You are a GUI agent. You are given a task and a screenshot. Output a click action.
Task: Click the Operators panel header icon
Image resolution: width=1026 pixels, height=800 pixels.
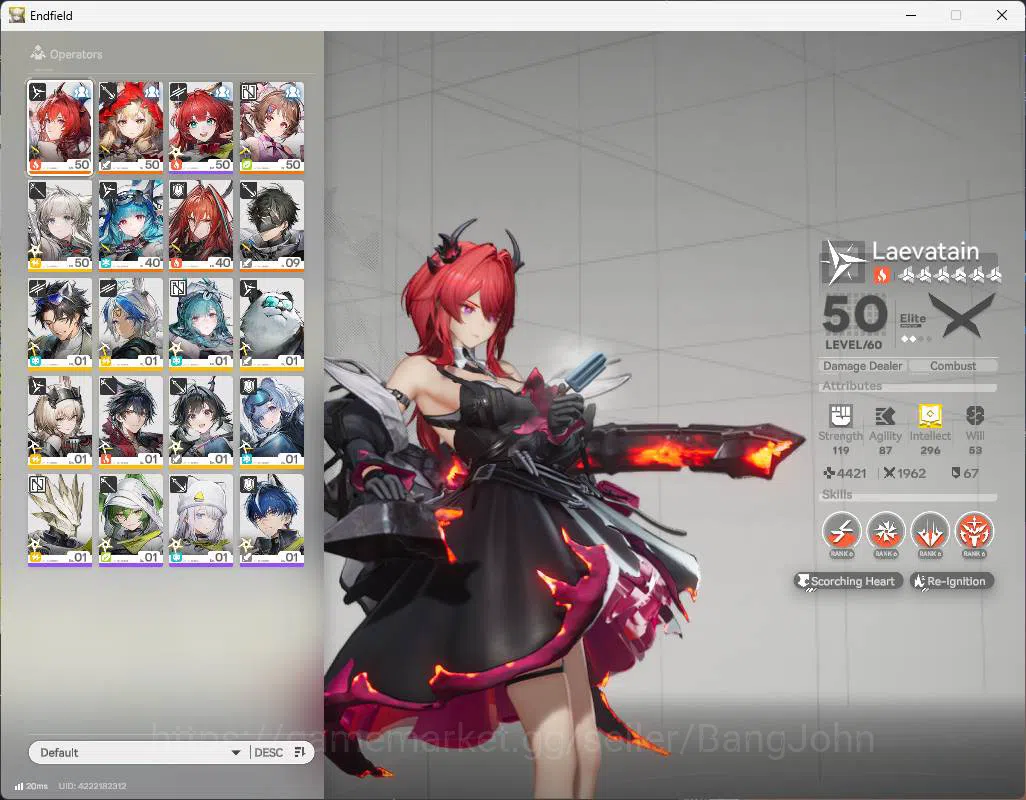[x=38, y=53]
